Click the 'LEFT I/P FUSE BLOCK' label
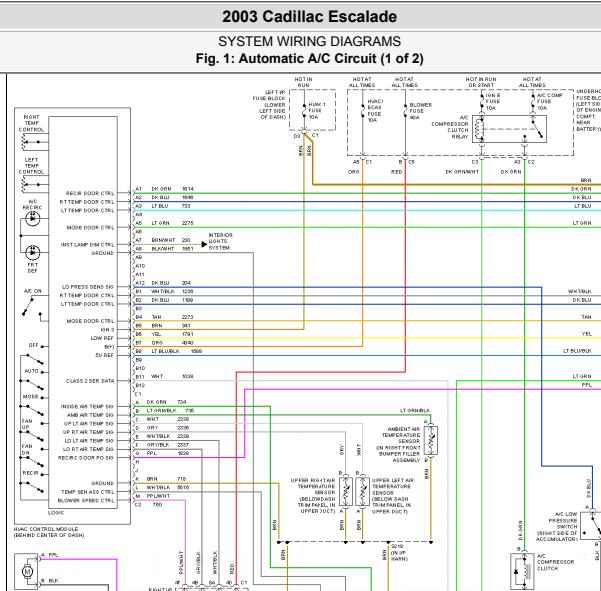Screen dimensions: 601x591 (x=269, y=105)
